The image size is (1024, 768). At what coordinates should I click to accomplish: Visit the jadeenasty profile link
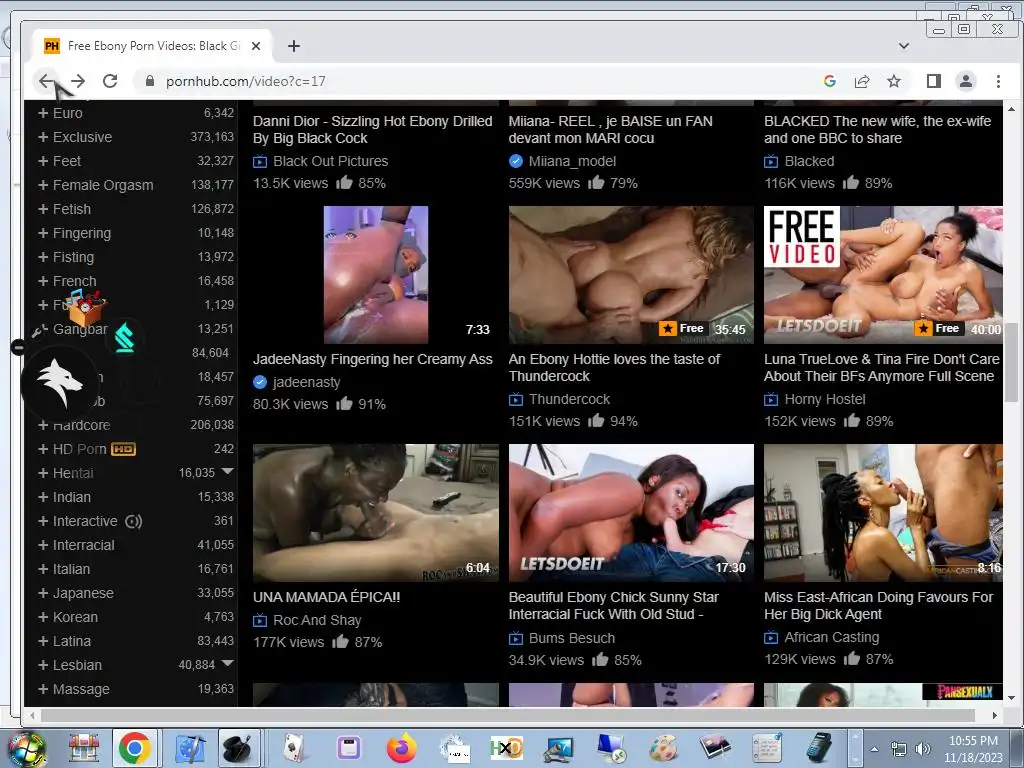(x=306, y=382)
